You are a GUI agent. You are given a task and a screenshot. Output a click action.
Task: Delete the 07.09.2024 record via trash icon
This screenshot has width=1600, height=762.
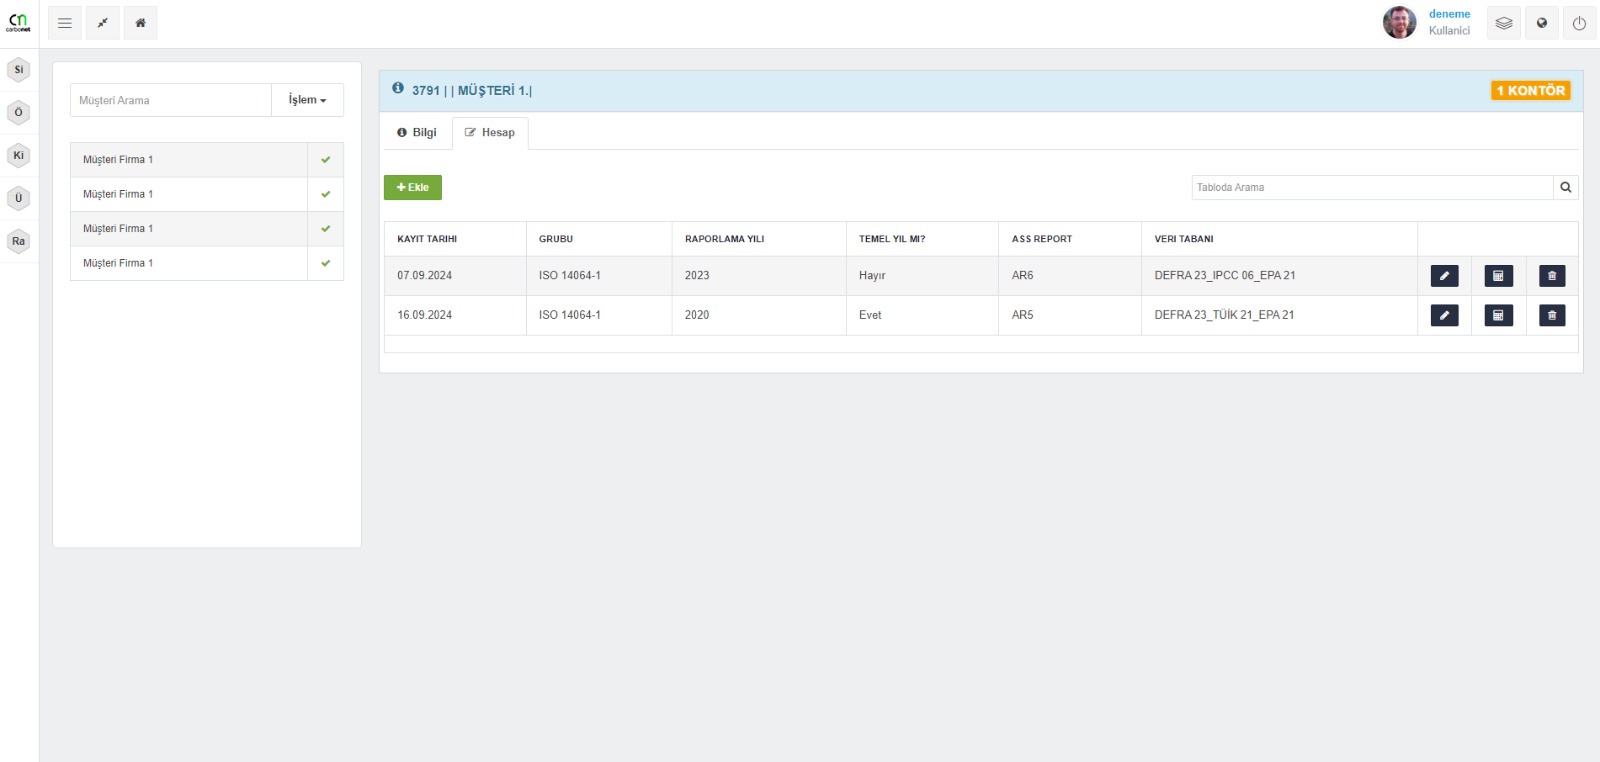click(x=1552, y=276)
